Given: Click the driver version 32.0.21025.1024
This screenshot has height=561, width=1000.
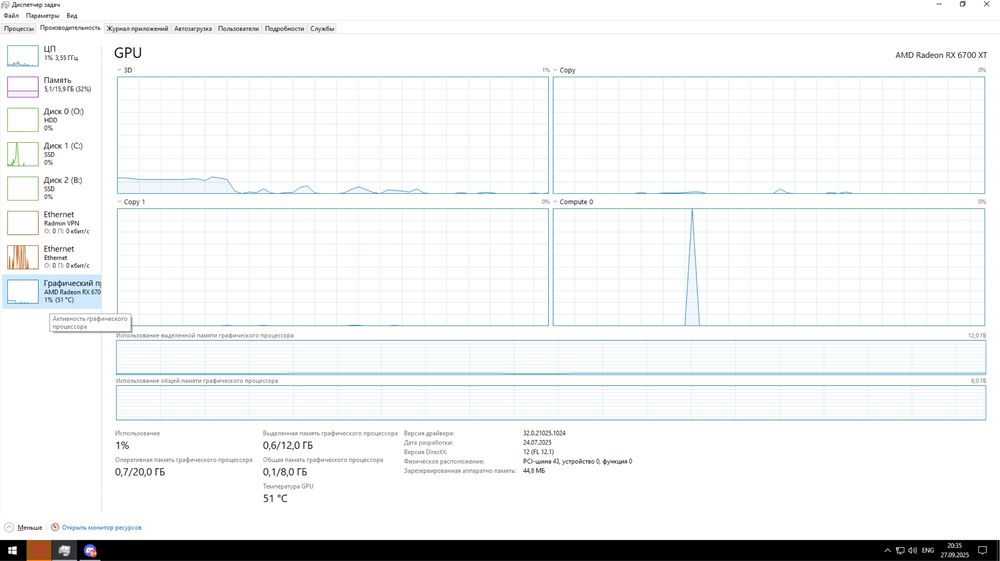Looking at the screenshot, I should pos(544,433).
